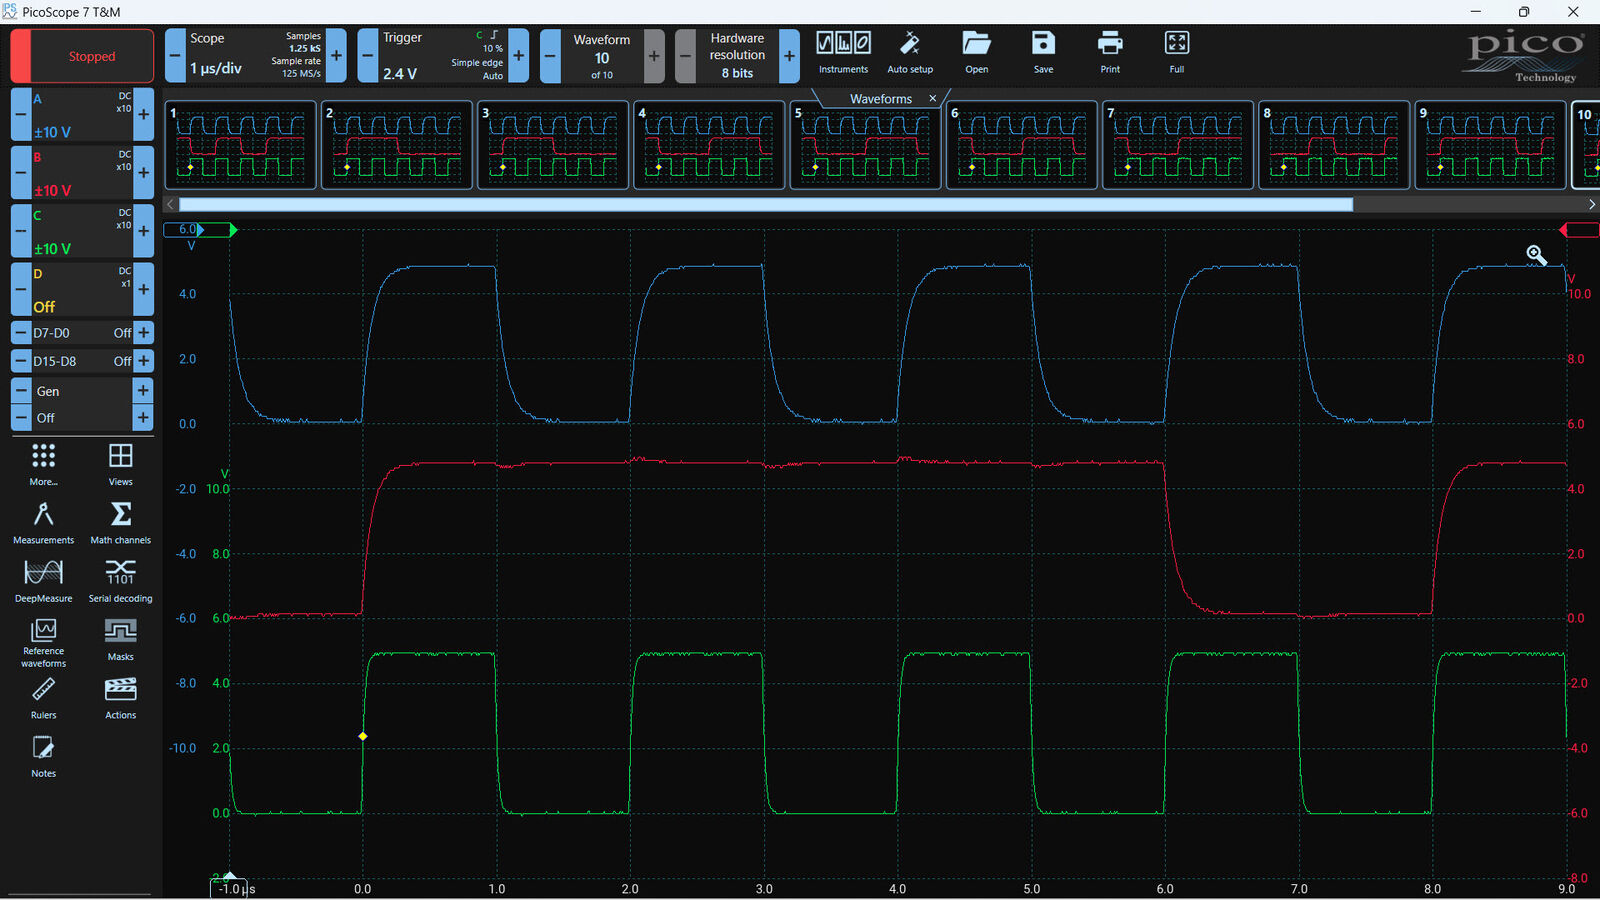Raise trigger level with Trigger plus
1600x900 pixels.
point(518,56)
